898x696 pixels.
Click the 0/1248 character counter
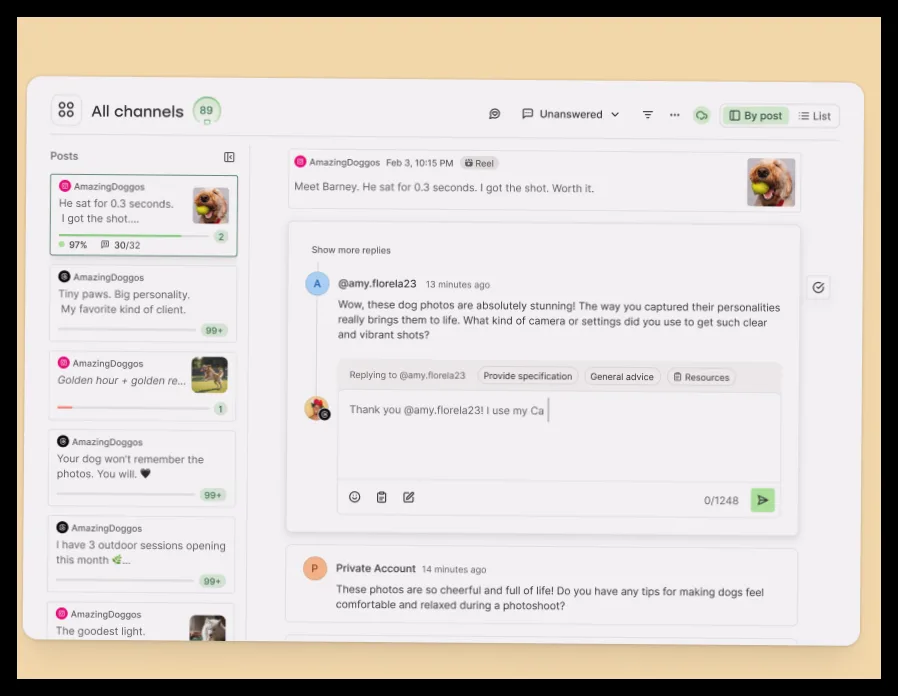click(721, 500)
